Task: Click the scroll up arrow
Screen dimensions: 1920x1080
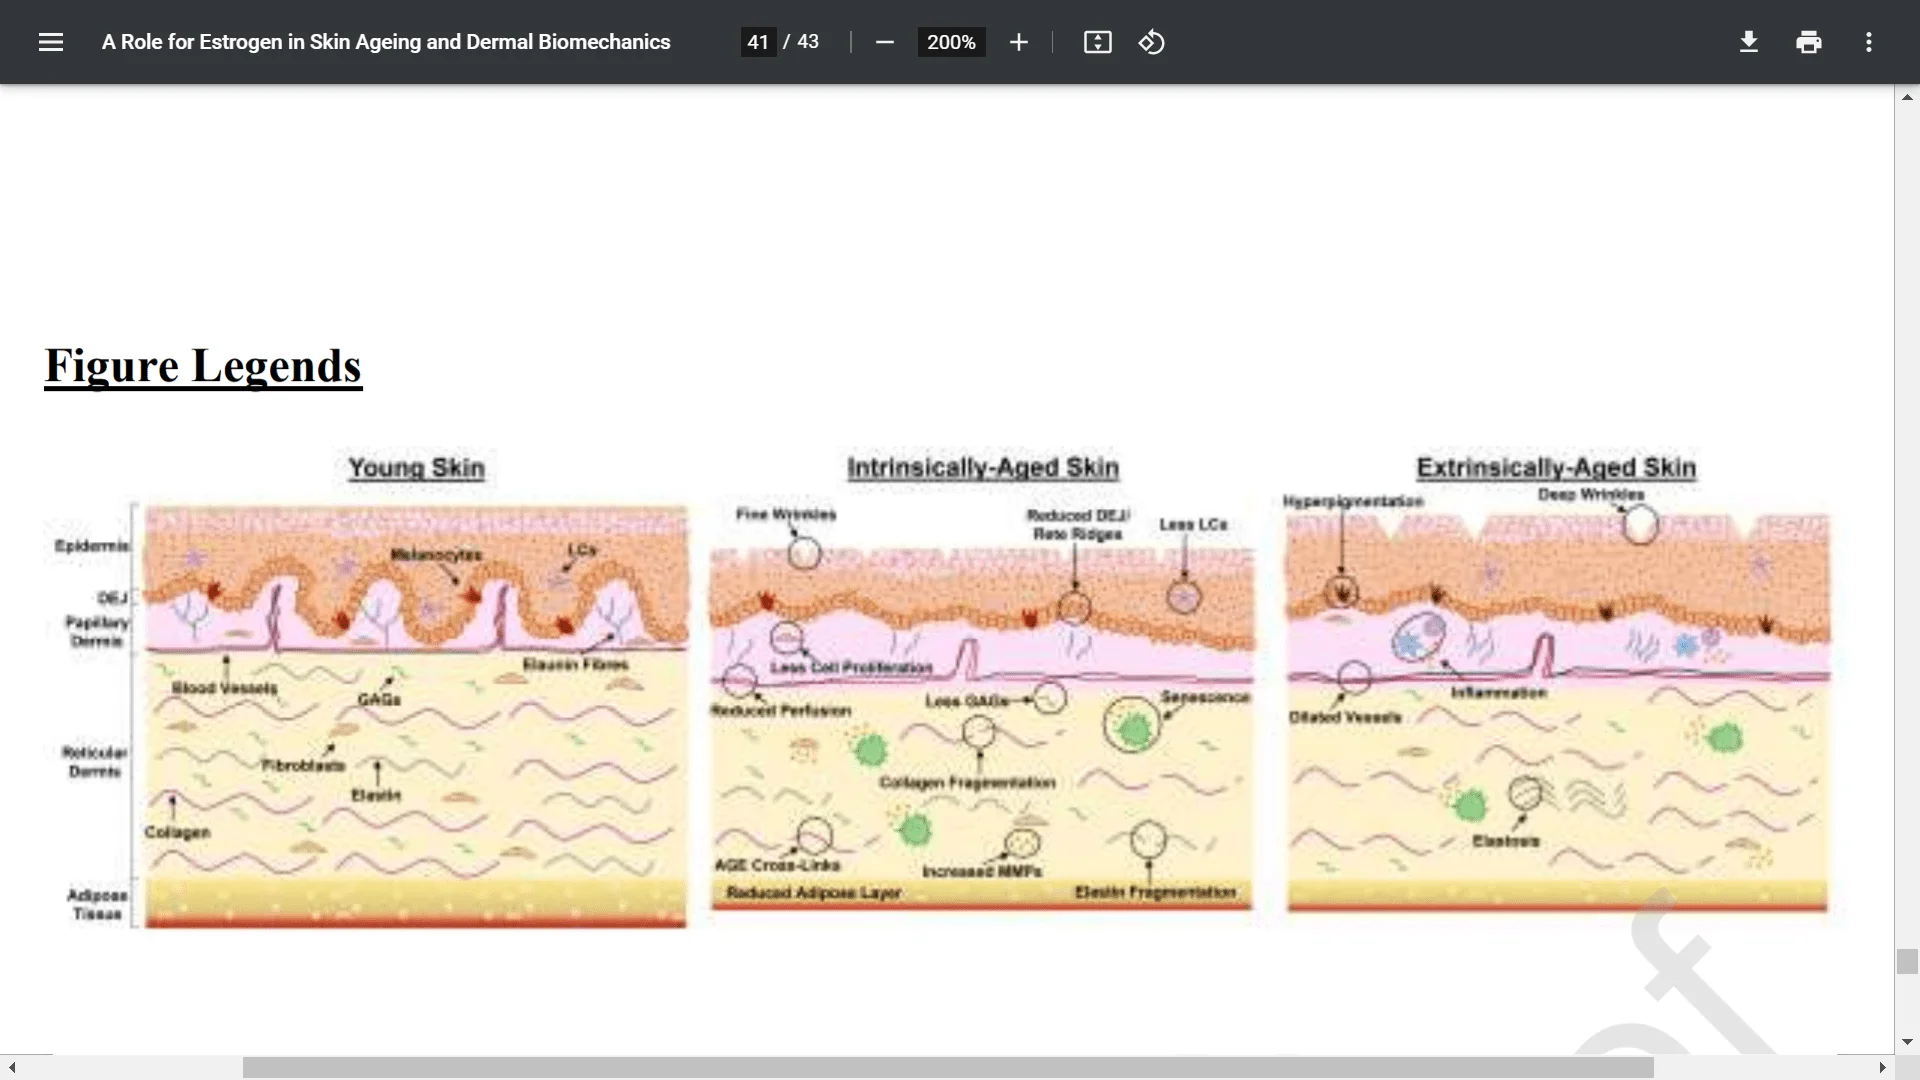Action: click(1907, 97)
